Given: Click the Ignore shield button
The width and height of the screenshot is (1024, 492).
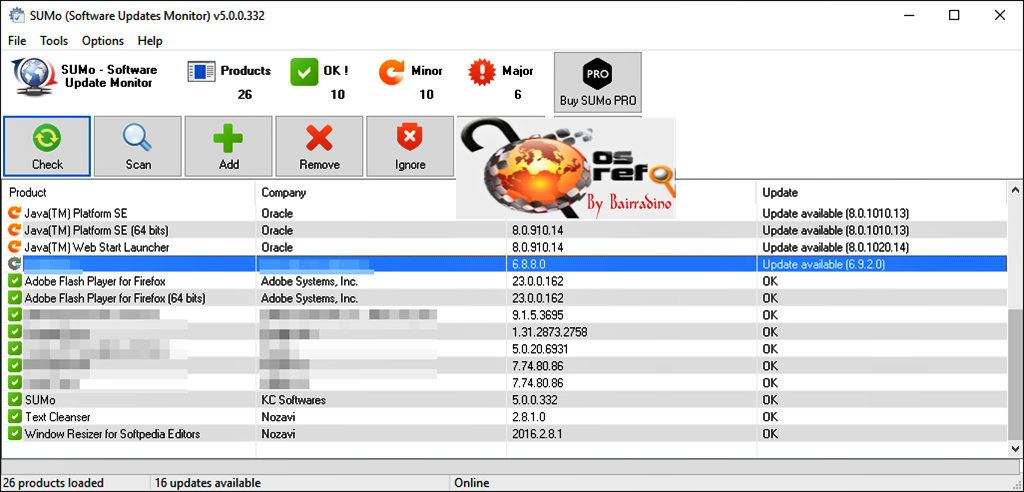Looking at the screenshot, I should coord(410,146).
